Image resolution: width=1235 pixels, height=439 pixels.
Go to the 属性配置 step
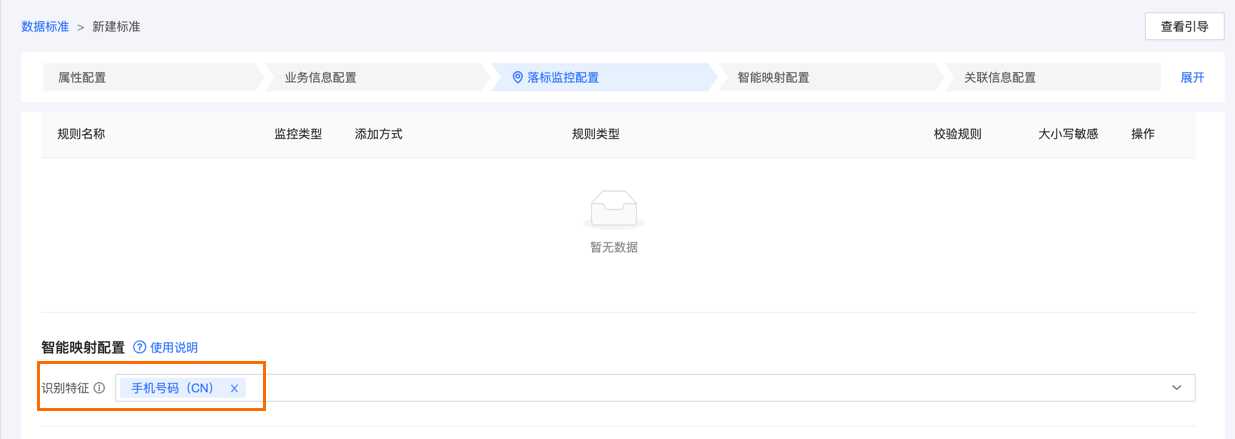tap(152, 77)
